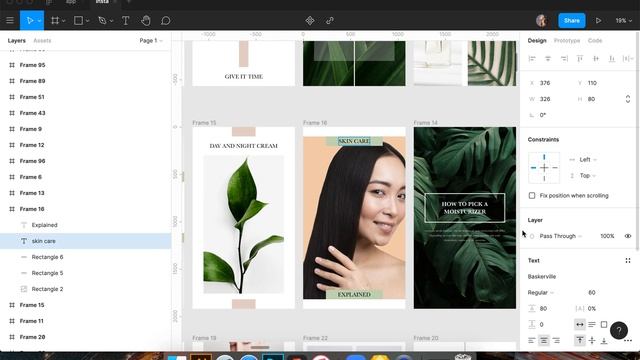Select the Rectangle shape tool
Screen dimensions: 640x360
78,20
